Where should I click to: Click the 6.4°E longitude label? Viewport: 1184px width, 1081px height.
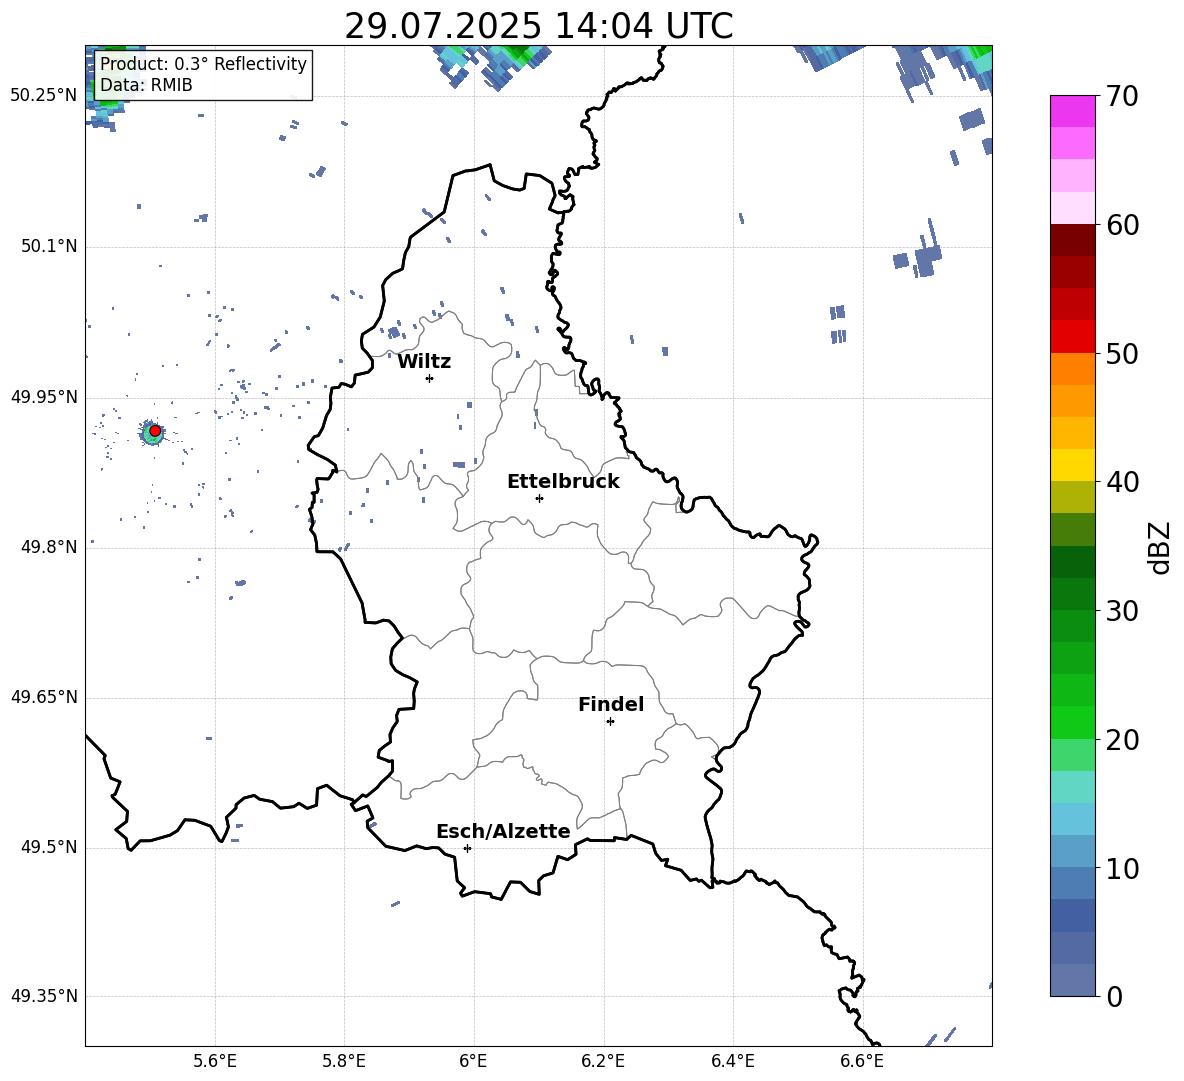click(x=732, y=1061)
